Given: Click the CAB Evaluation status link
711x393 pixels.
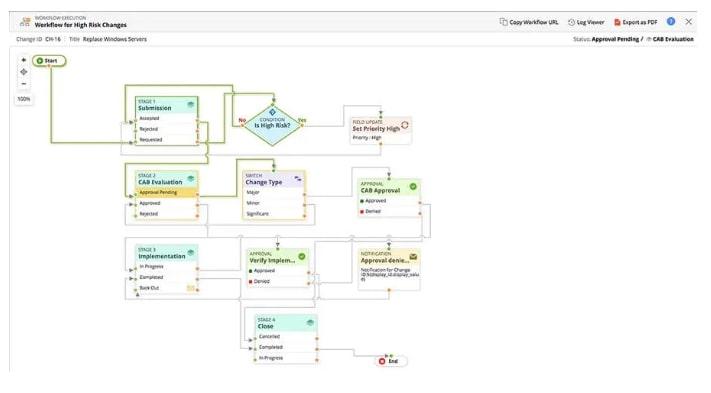Looking at the screenshot, I should (673, 39).
